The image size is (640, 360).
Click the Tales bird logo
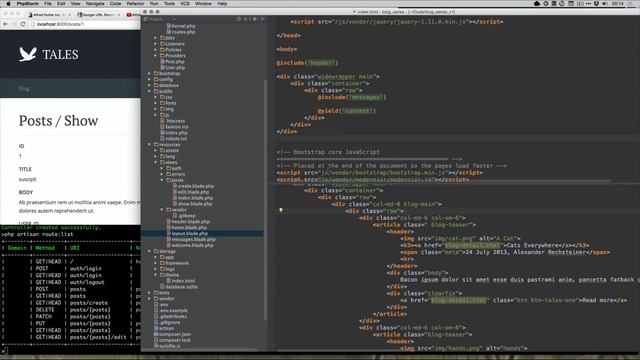pyautogui.click(x=28, y=54)
